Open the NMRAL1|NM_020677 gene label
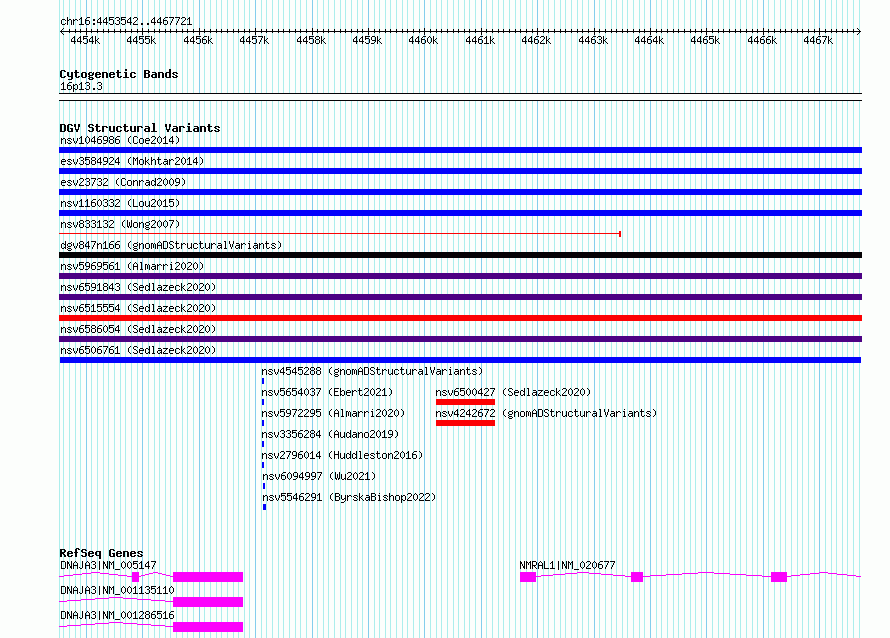This screenshot has width=890, height=638. 567,565
